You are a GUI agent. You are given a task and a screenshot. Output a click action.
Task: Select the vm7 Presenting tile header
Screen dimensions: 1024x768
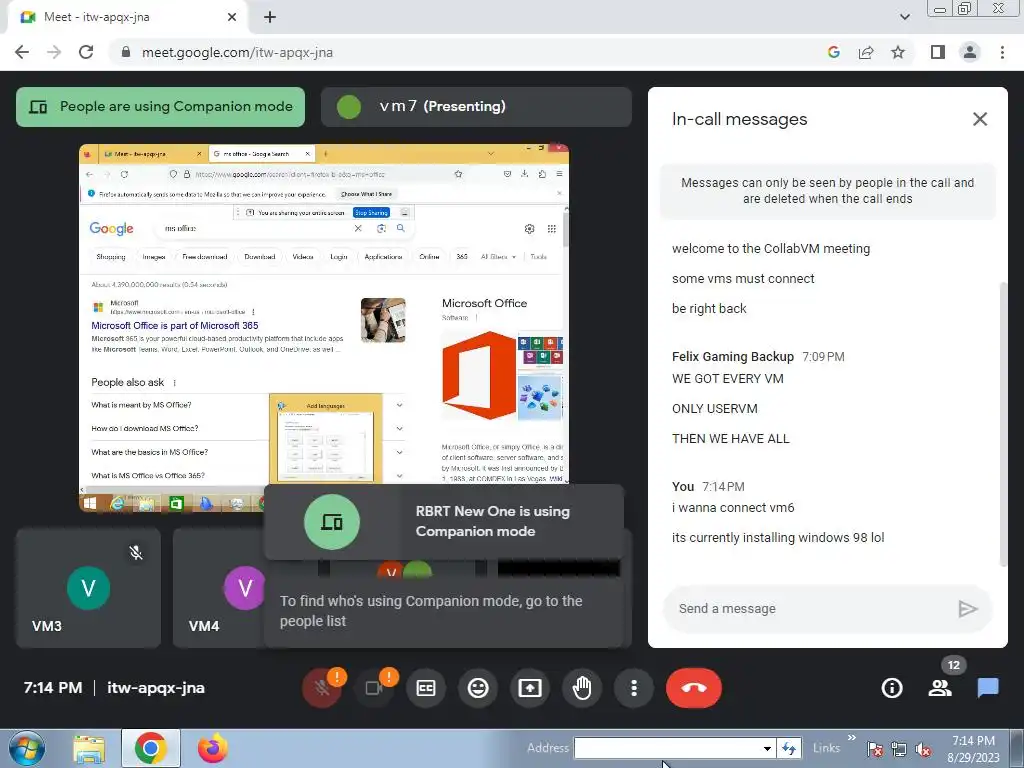(476, 106)
